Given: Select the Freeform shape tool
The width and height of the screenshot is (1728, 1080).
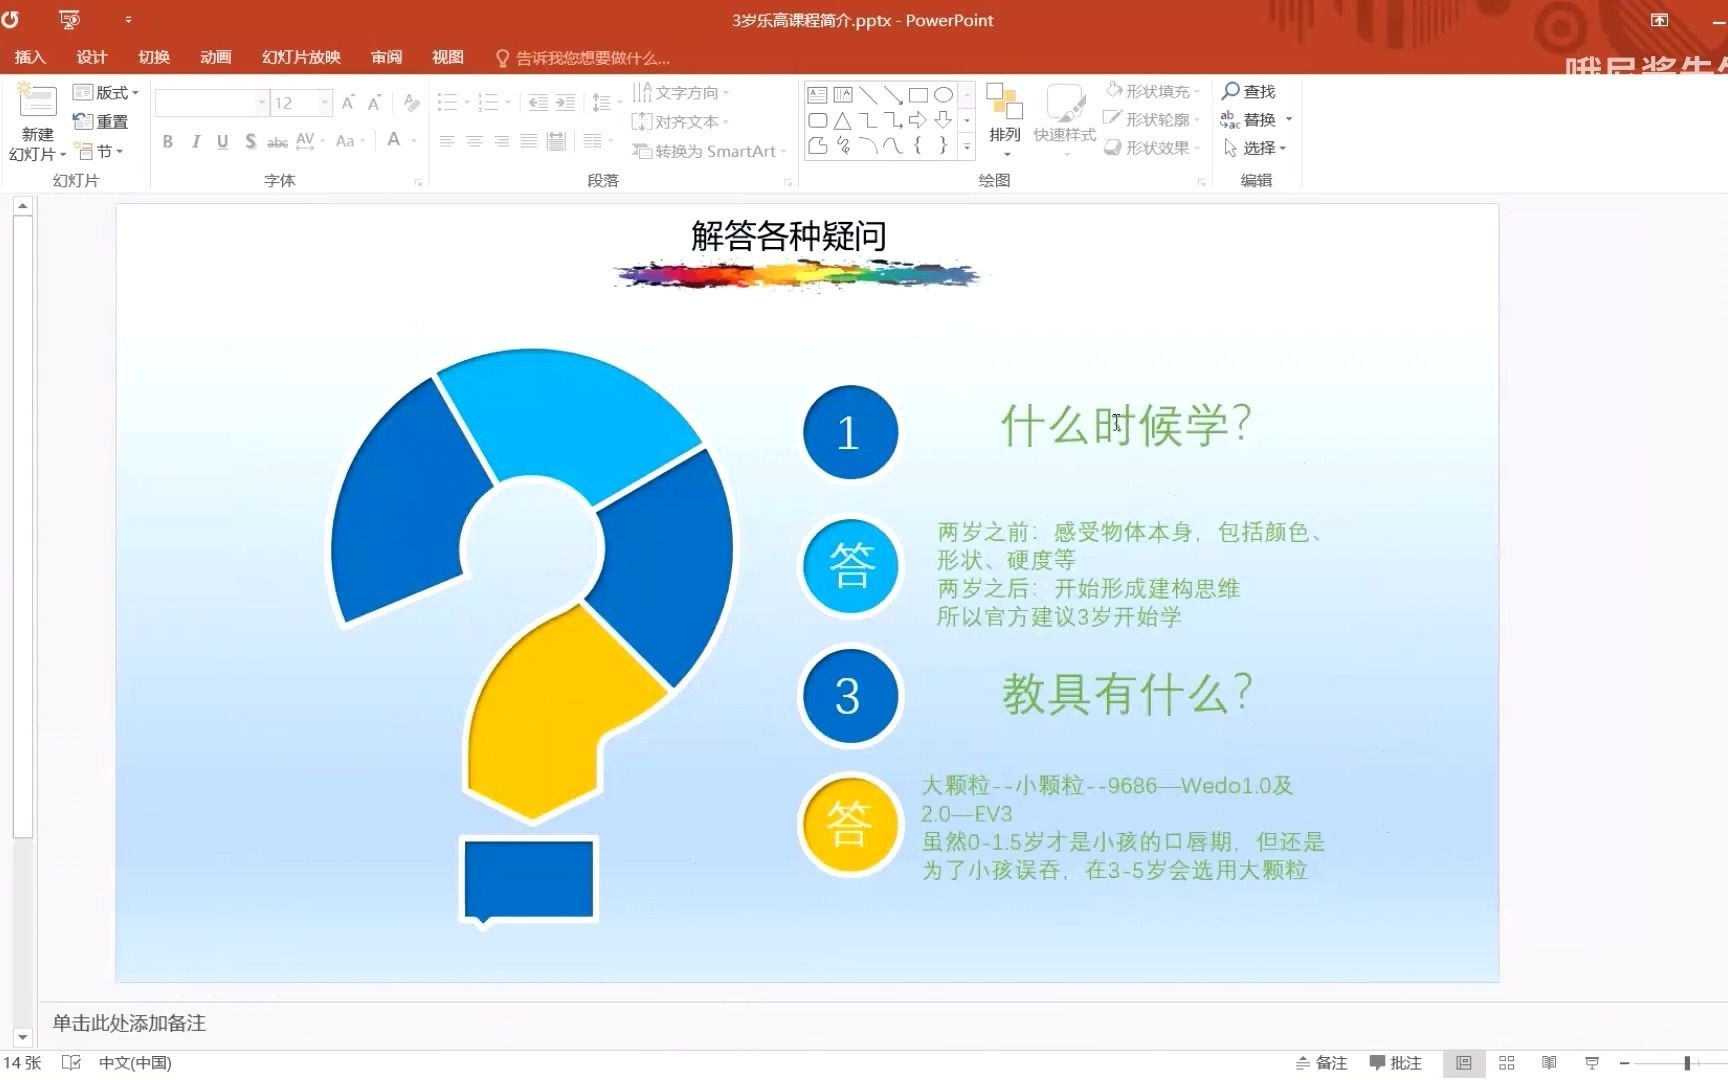Looking at the screenshot, I should (x=817, y=145).
